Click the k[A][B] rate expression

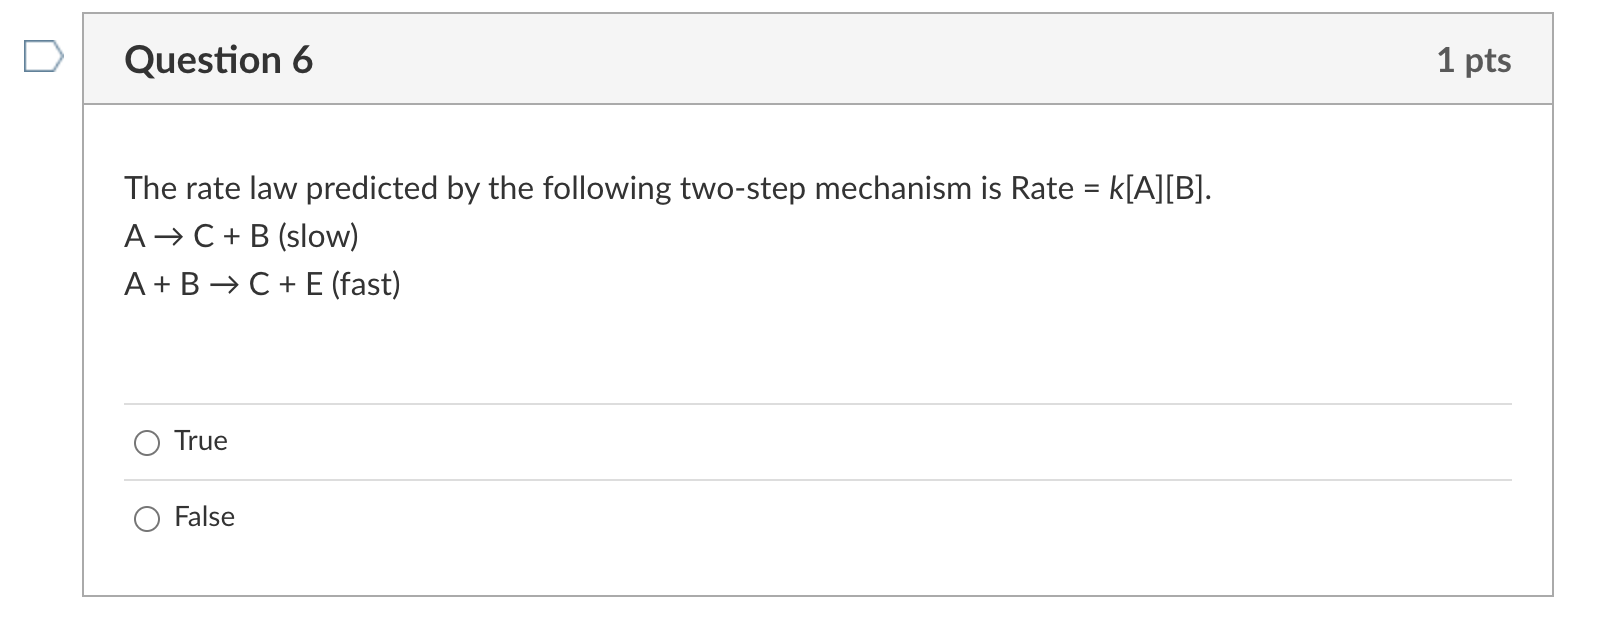(1158, 188)
